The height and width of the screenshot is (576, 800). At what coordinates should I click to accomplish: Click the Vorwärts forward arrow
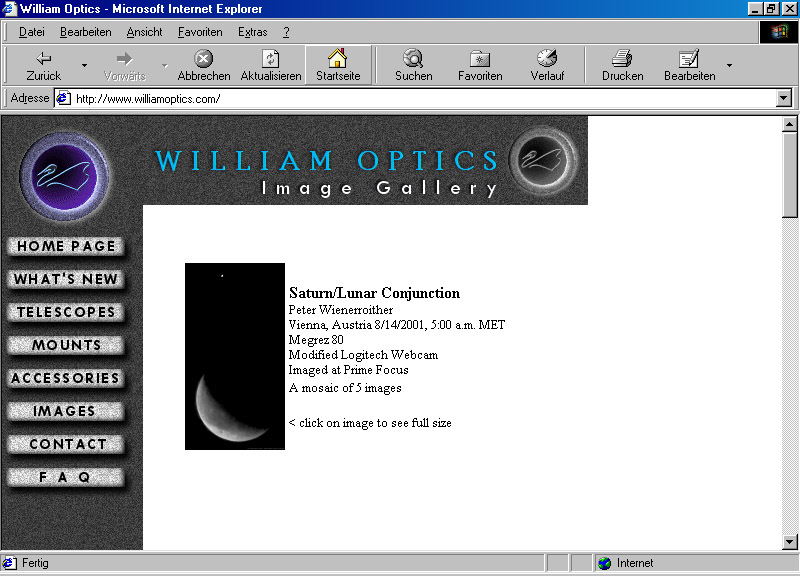pos(124,65)
